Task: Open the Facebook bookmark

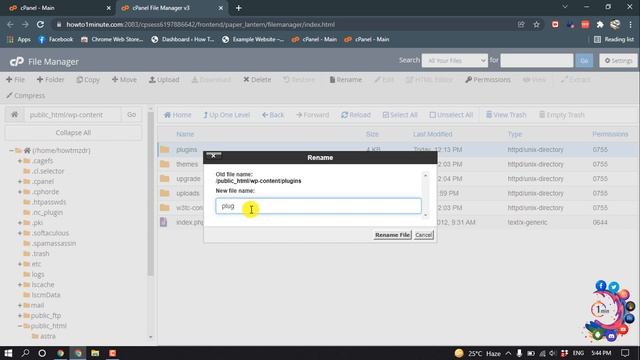Action: tap(56, 40)
